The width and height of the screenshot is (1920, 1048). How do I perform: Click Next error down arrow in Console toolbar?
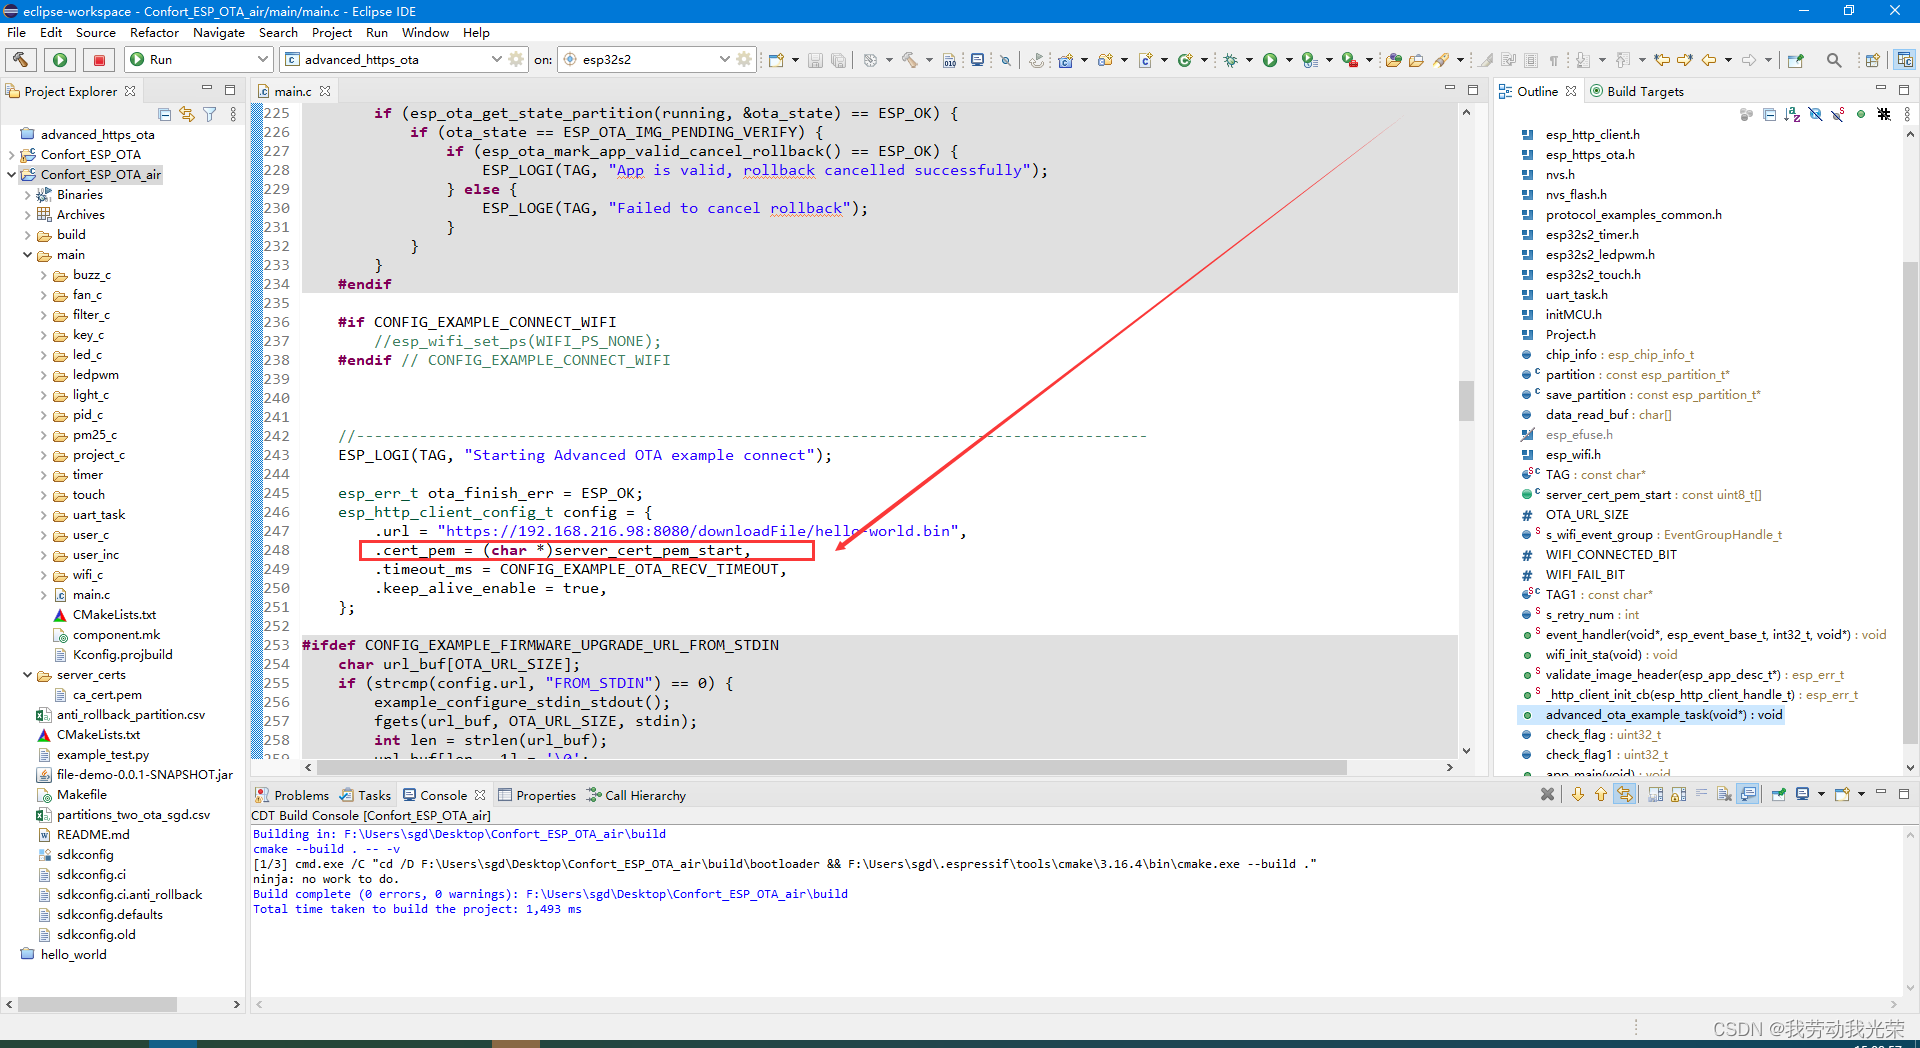1578,794
